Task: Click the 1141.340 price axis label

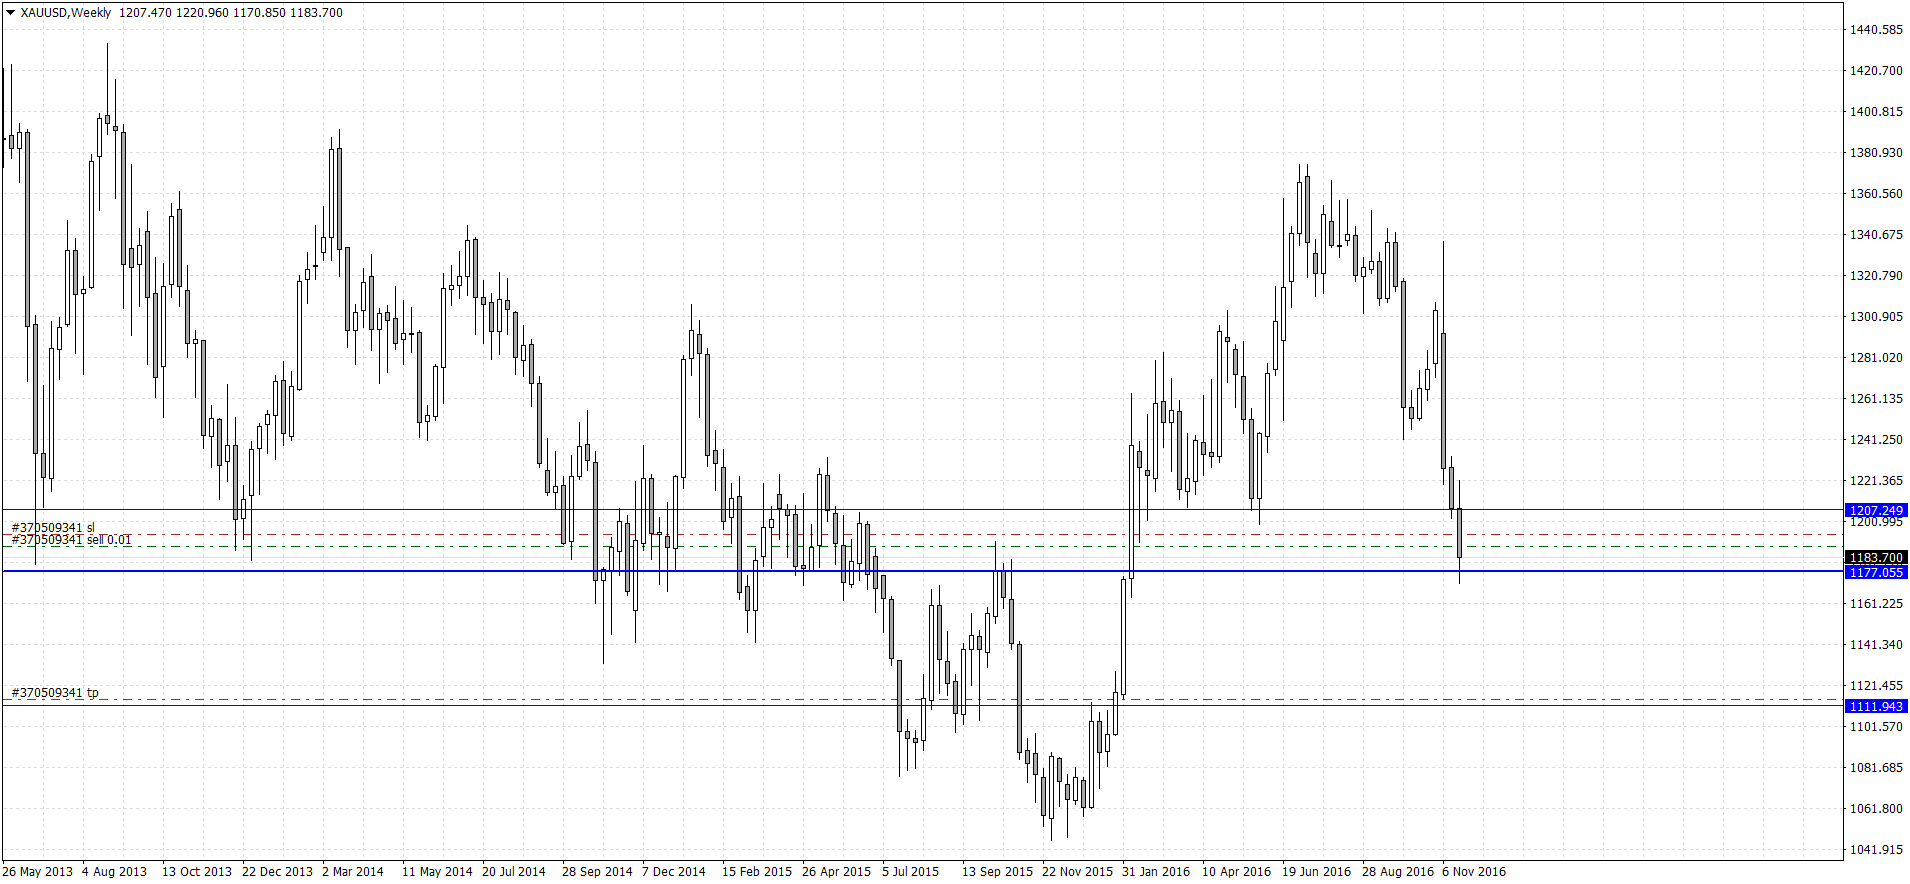Action: (x=1876, y=645)
